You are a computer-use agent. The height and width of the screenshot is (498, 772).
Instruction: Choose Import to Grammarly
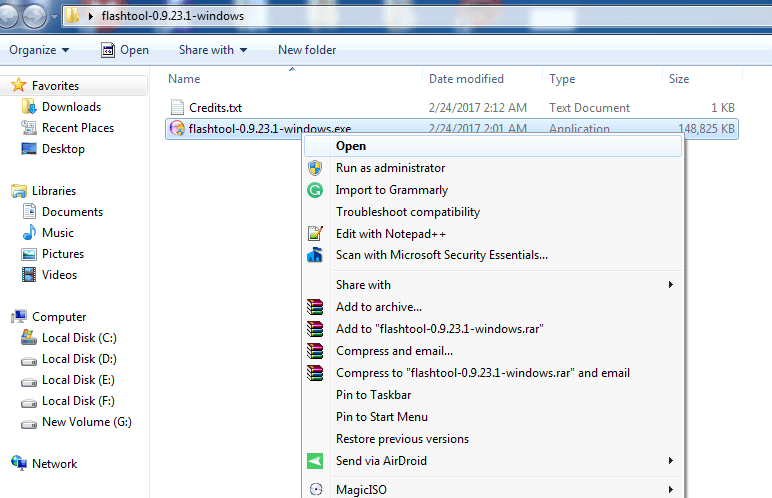tap(493, 190)
